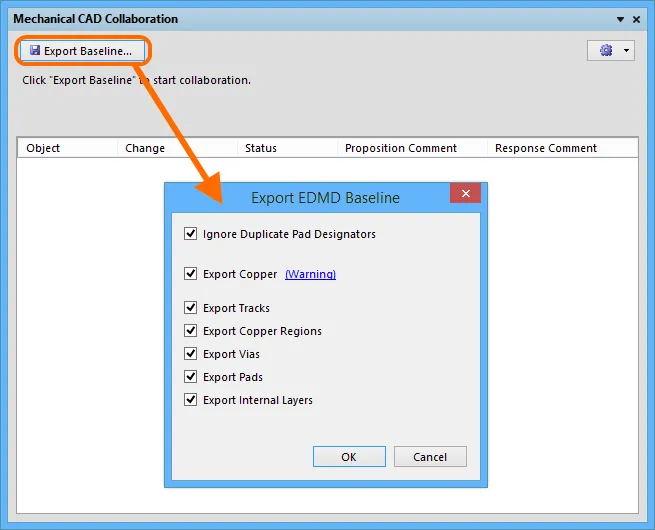The image size is (655, 530).
Task: Select the Change column header
Action: (x=178, y=148)
